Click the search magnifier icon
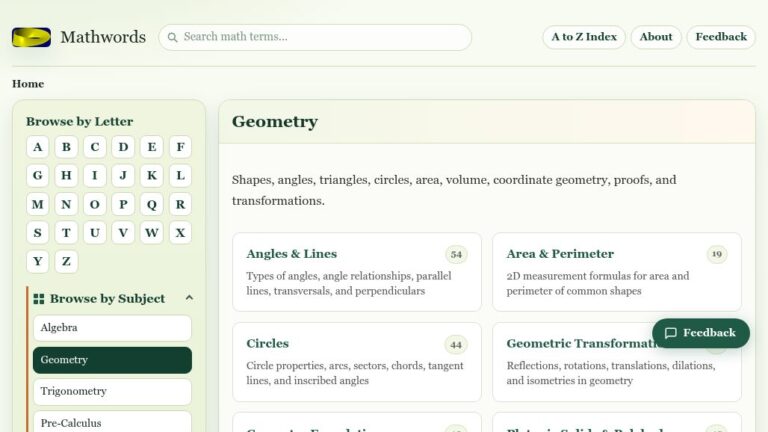Viewport: 768px width, 432px height. point(172,37)
